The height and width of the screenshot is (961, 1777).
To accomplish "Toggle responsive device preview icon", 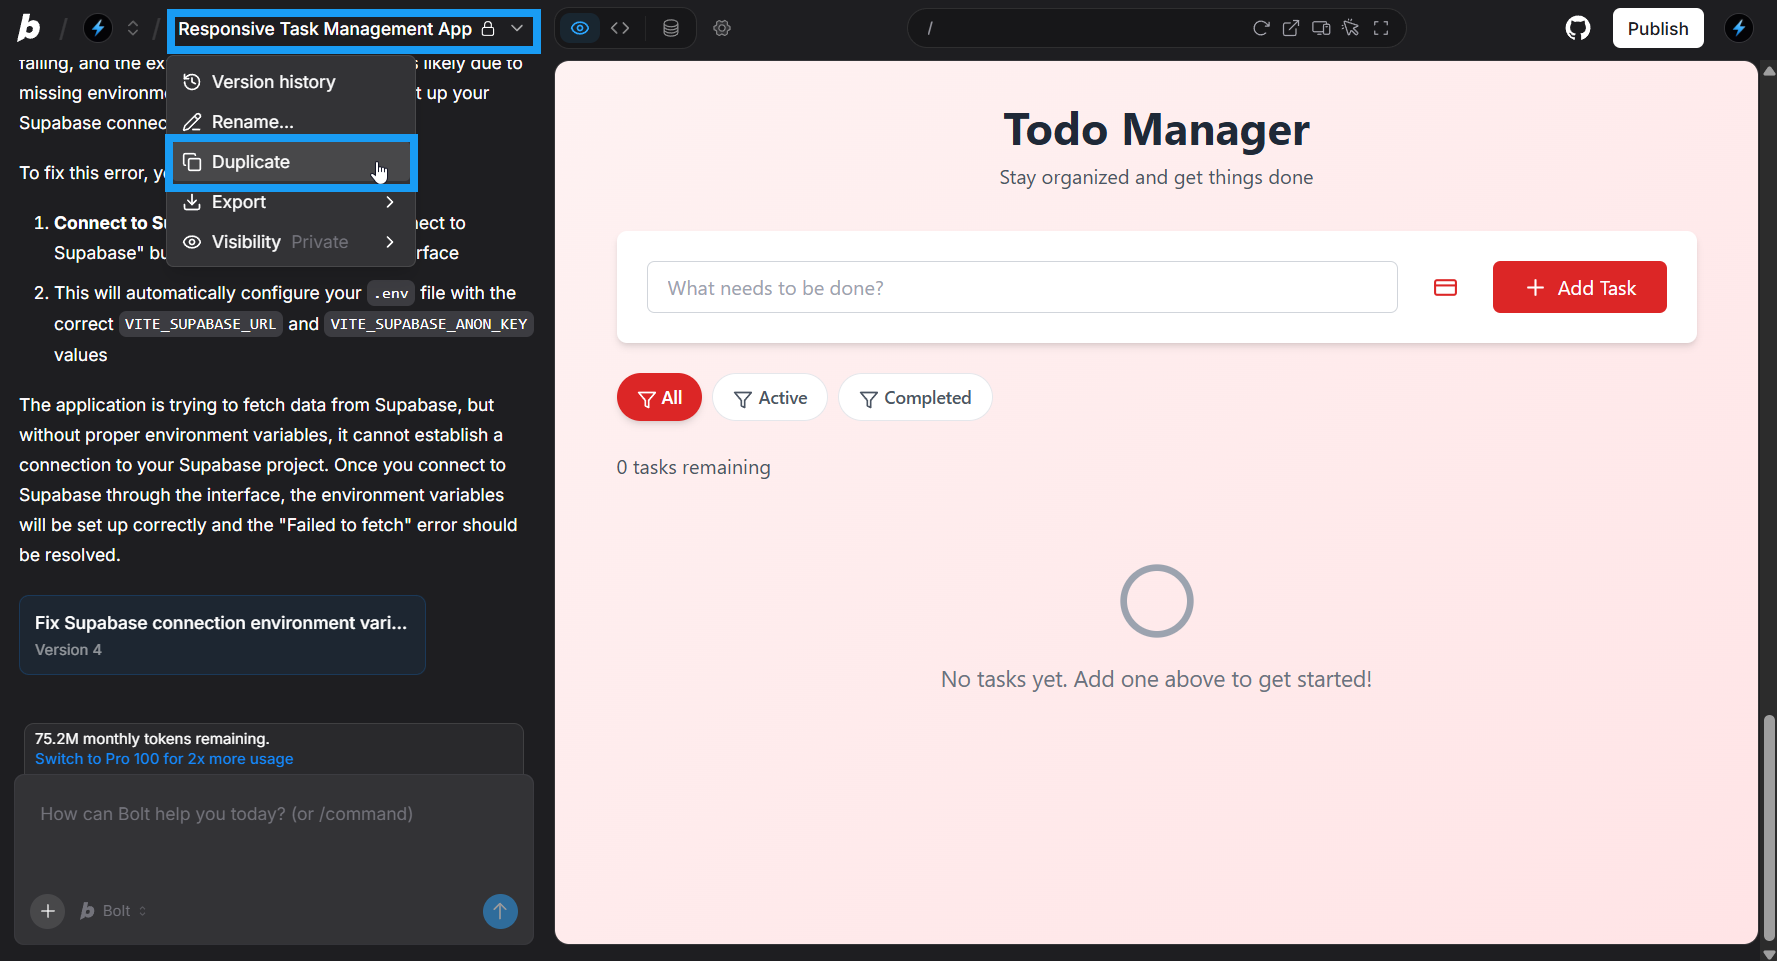I will coord(1321,28).
